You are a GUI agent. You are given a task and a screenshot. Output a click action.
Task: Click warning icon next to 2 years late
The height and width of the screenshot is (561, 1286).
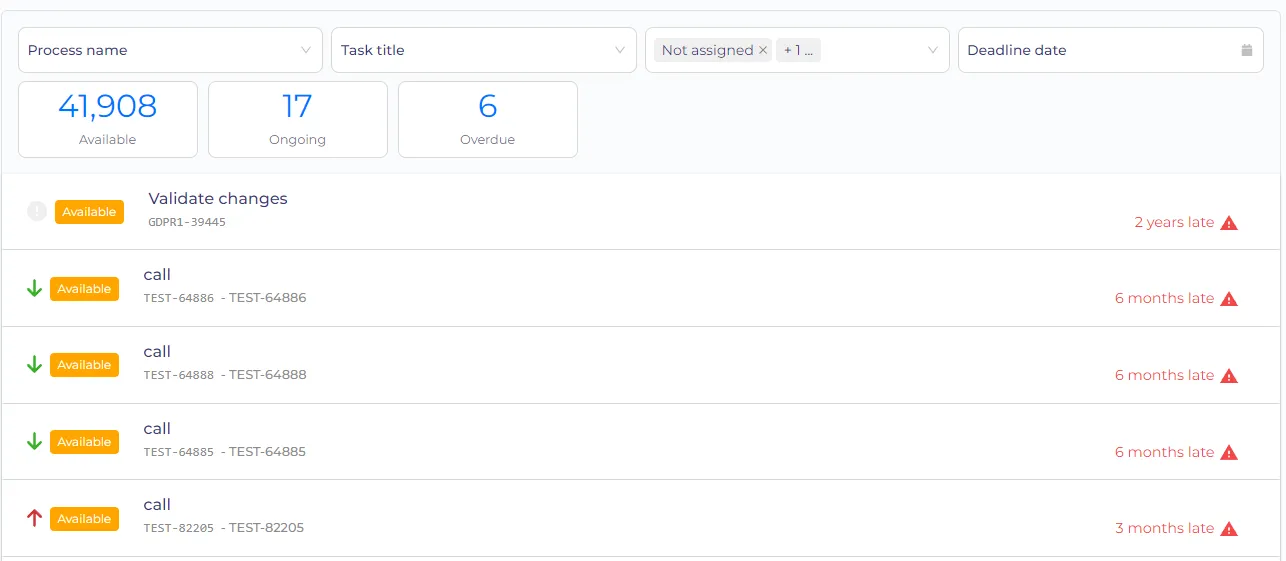1229,223
